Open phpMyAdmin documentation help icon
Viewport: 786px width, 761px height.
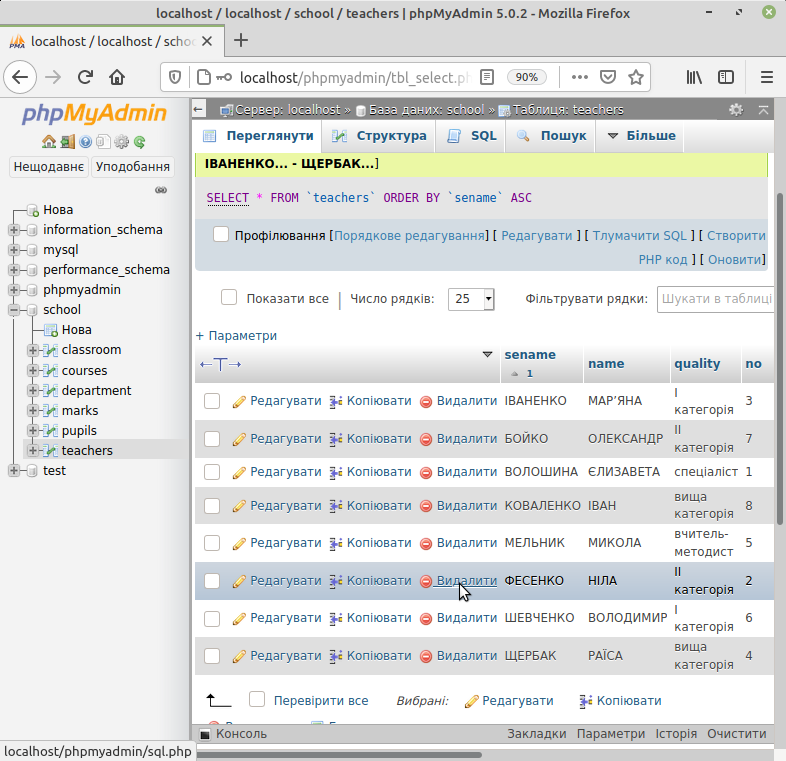[85, 142]
